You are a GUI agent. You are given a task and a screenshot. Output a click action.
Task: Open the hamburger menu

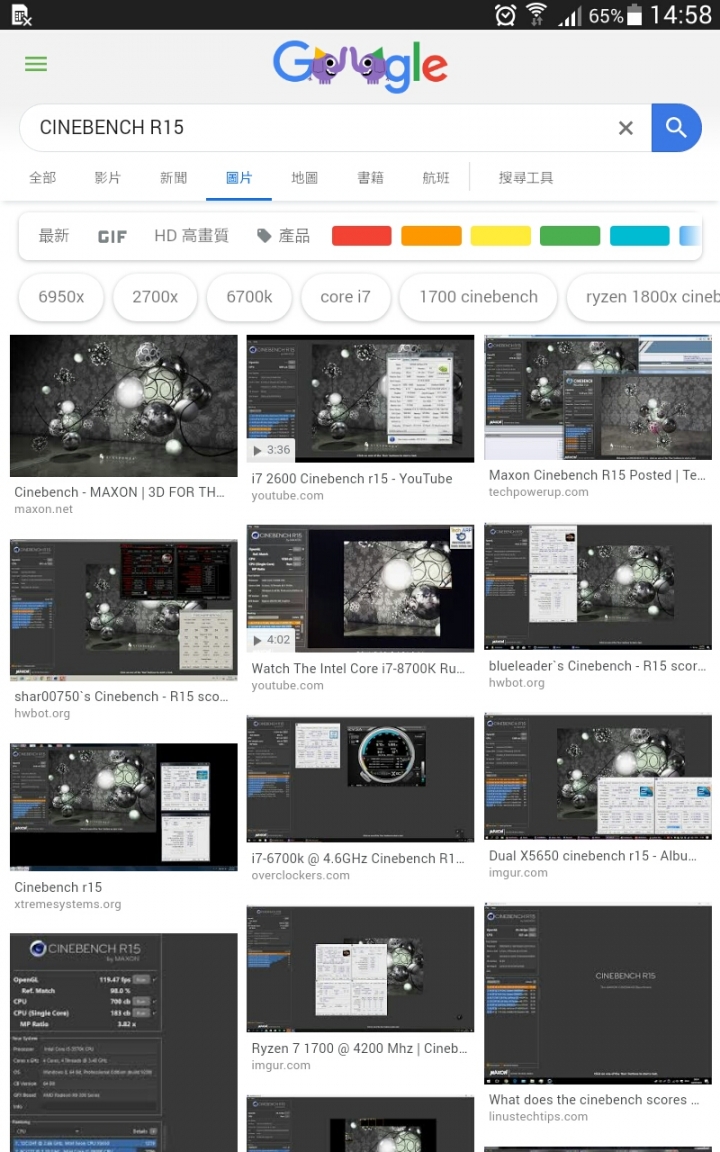tap(36, 64)
